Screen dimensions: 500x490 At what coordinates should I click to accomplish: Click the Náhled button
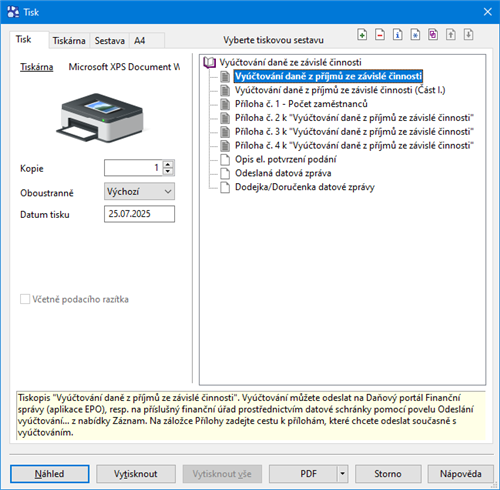point(50,474)
